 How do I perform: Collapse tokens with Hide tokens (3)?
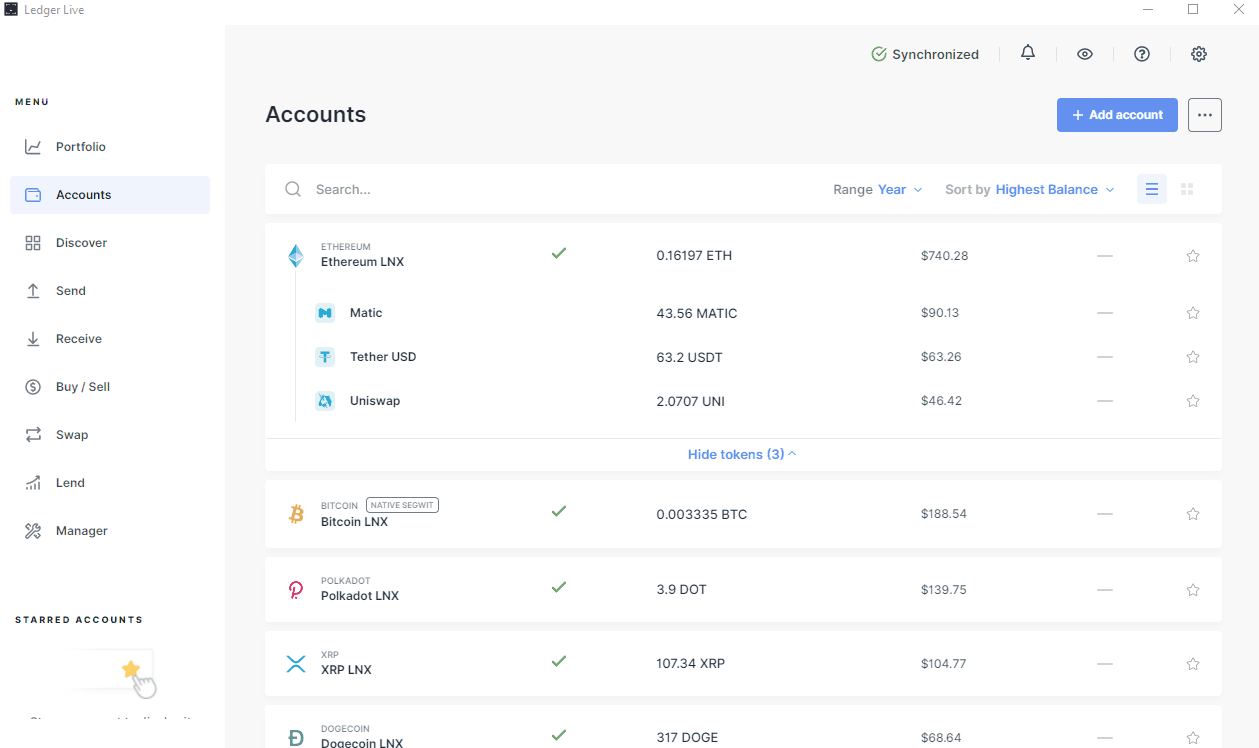point(742,454)
